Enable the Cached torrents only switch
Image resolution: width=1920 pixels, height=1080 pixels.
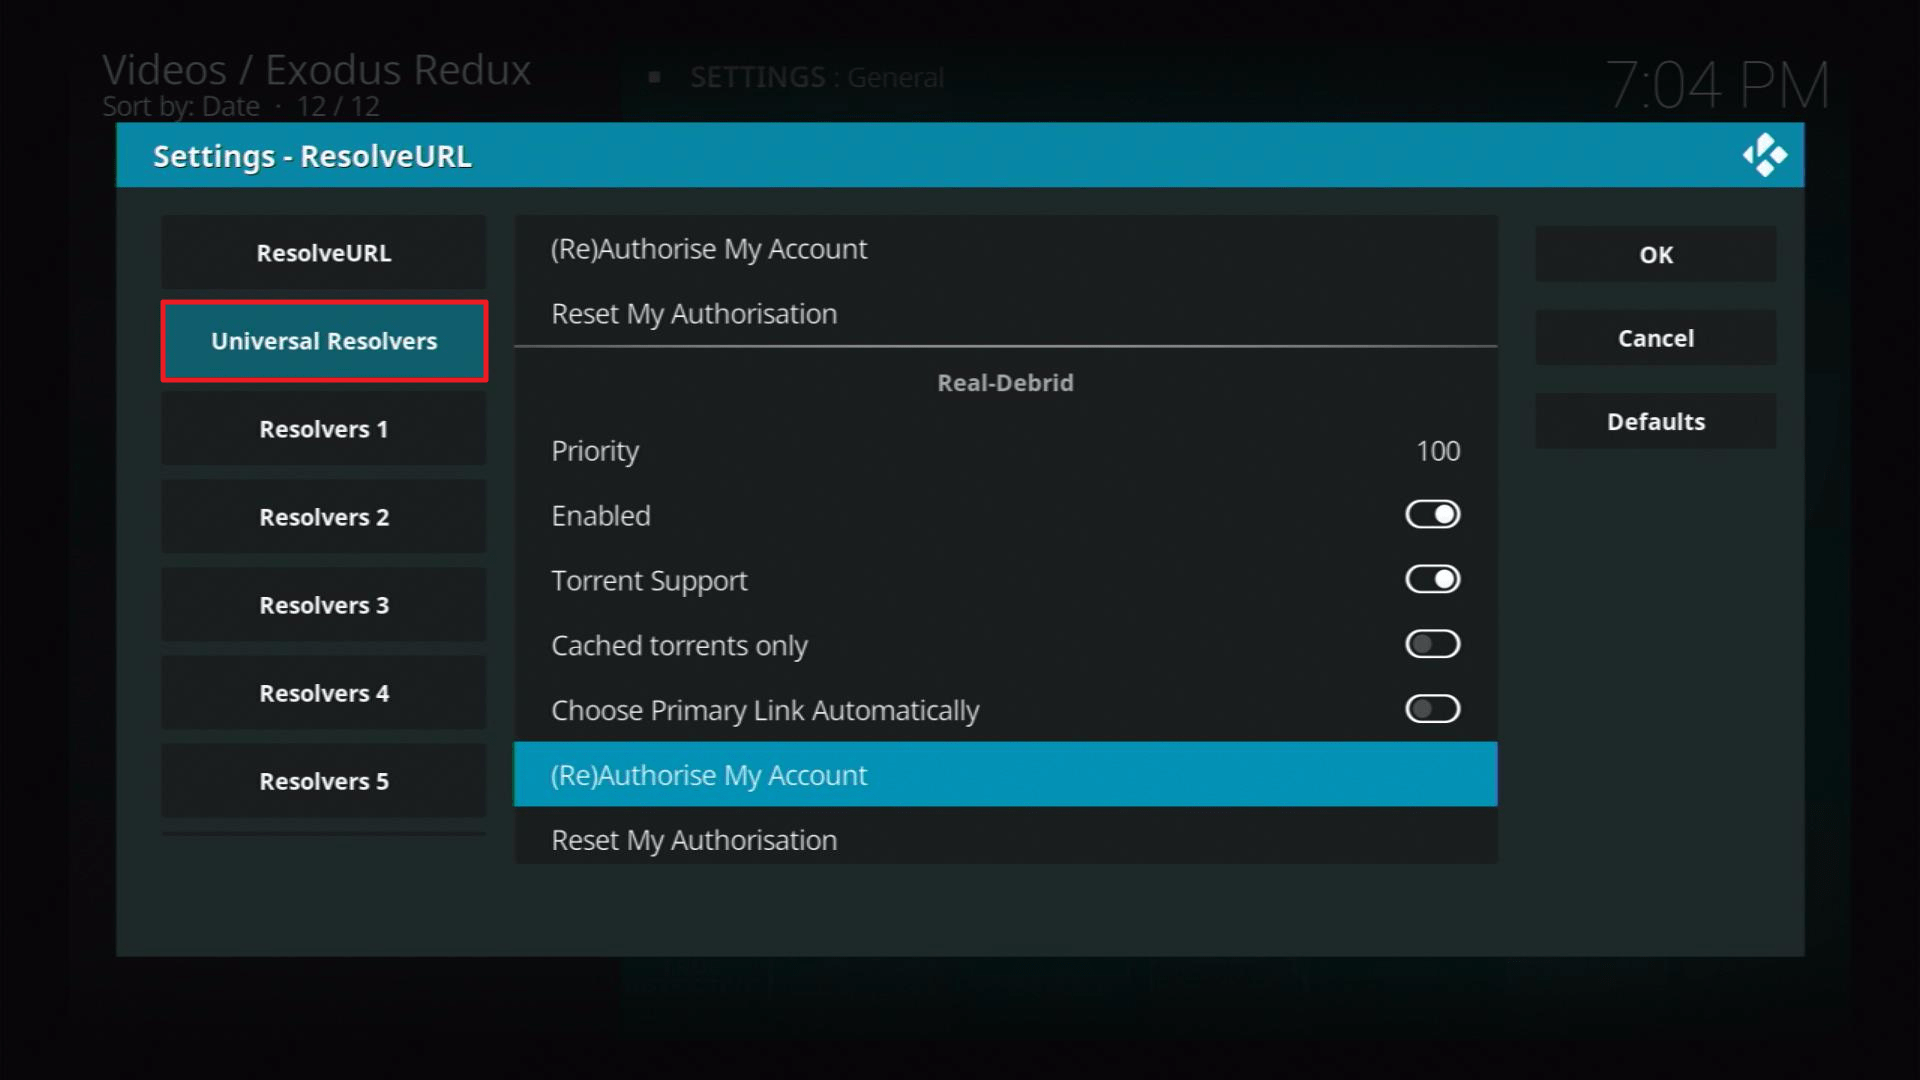click(1432, 644)
